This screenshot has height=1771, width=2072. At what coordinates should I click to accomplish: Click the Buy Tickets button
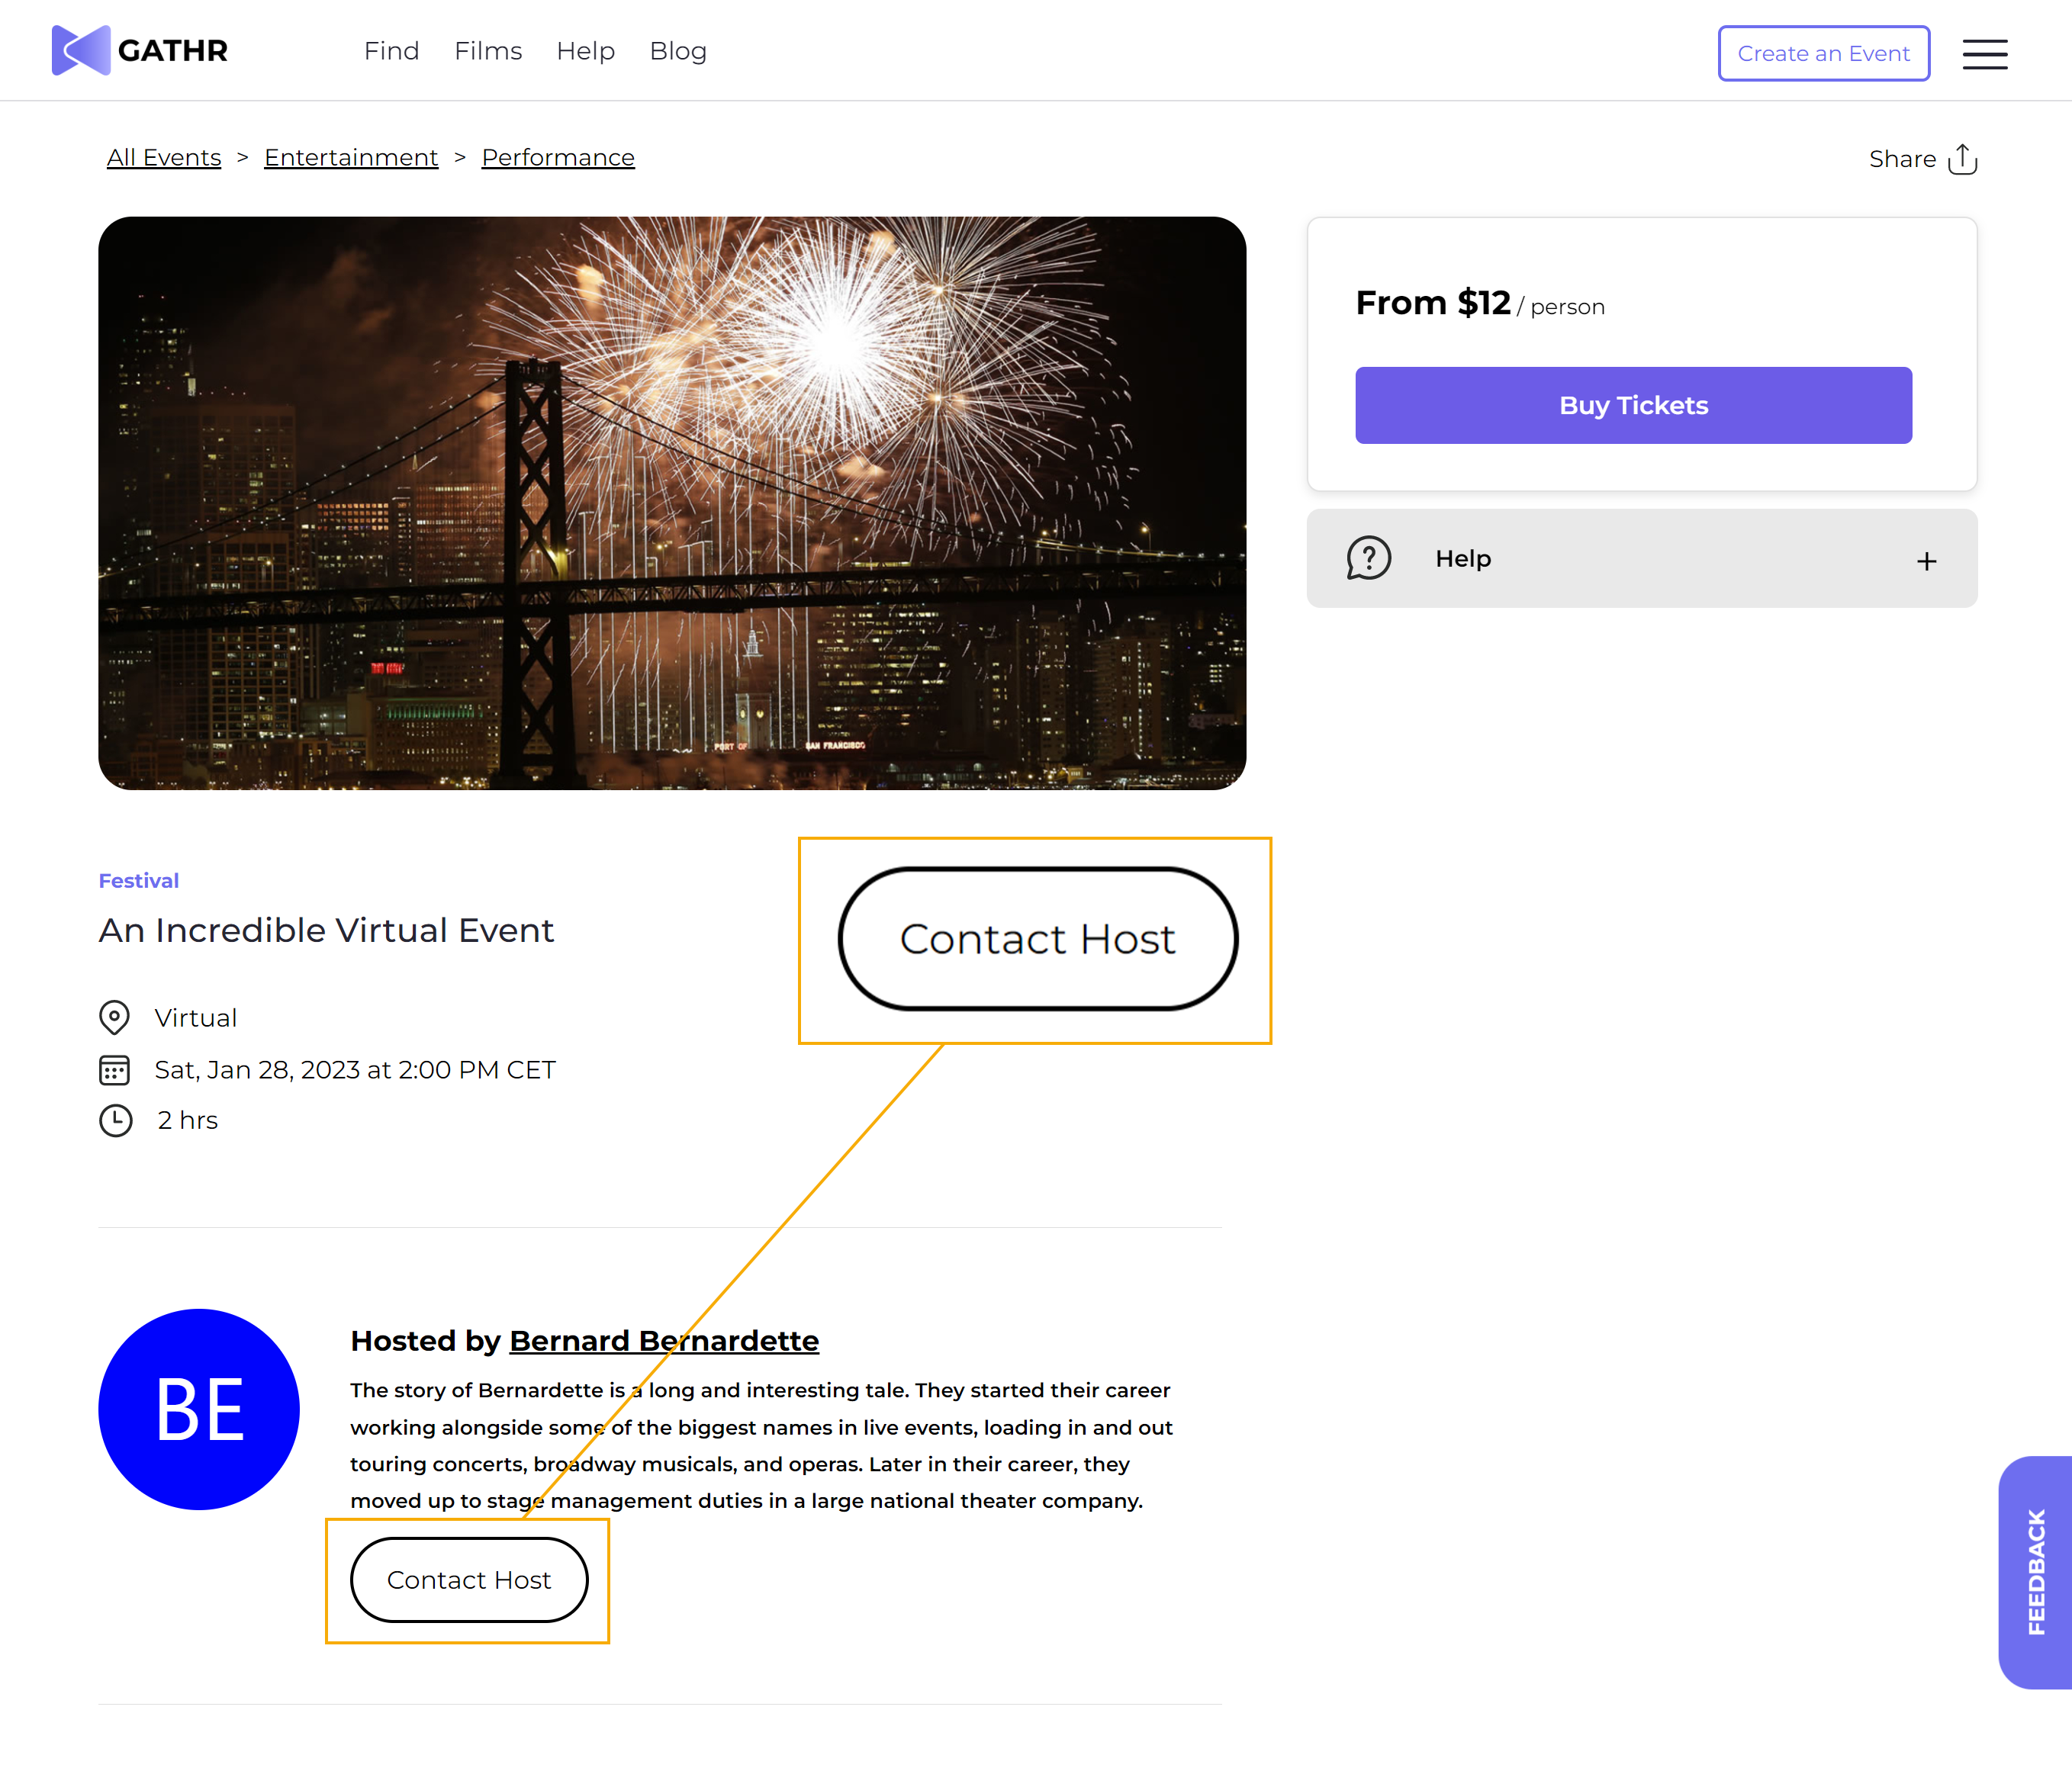tap(1633, 405)
